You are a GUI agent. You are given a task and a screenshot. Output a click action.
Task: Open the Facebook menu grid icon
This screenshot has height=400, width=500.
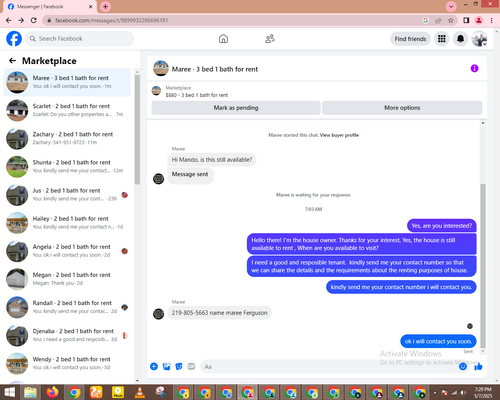tap(442, 39)
